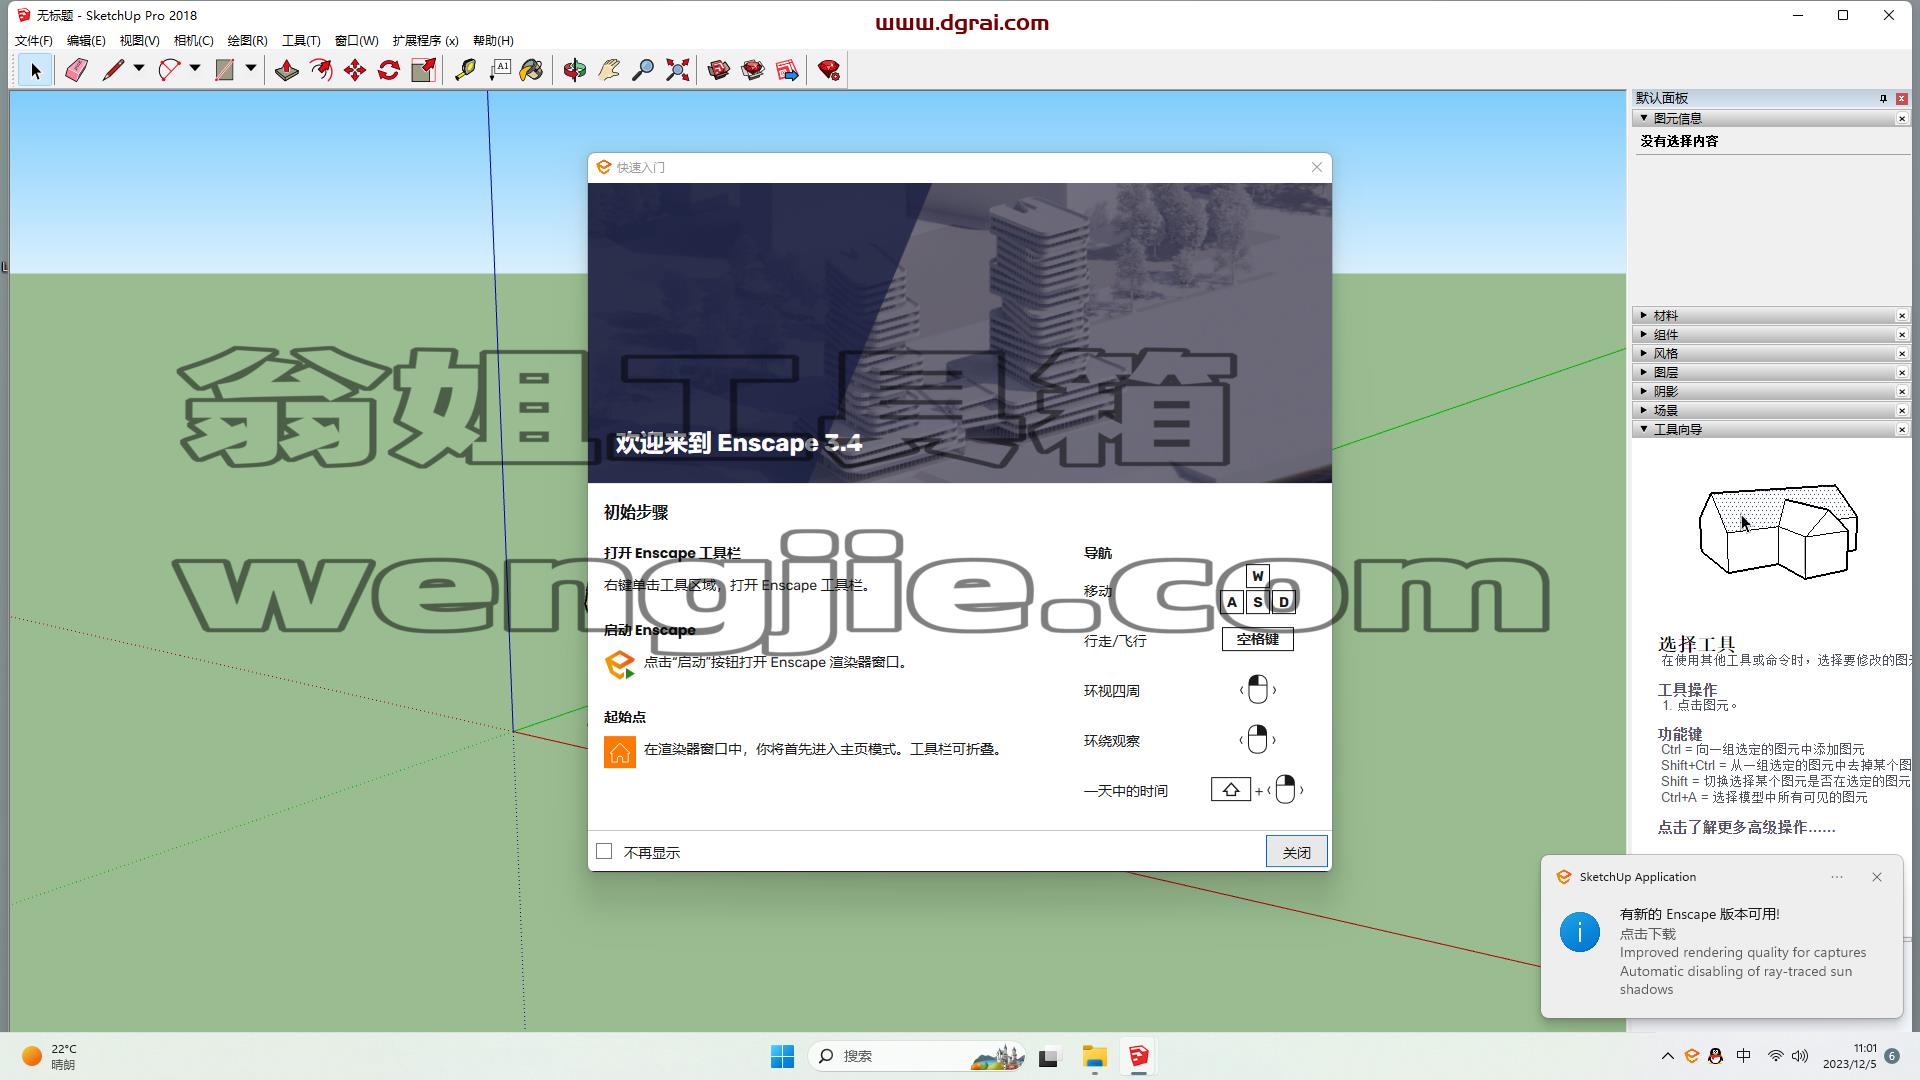Open Windows Start menu
1920x1080 pixels.
tap(782, 1056)
